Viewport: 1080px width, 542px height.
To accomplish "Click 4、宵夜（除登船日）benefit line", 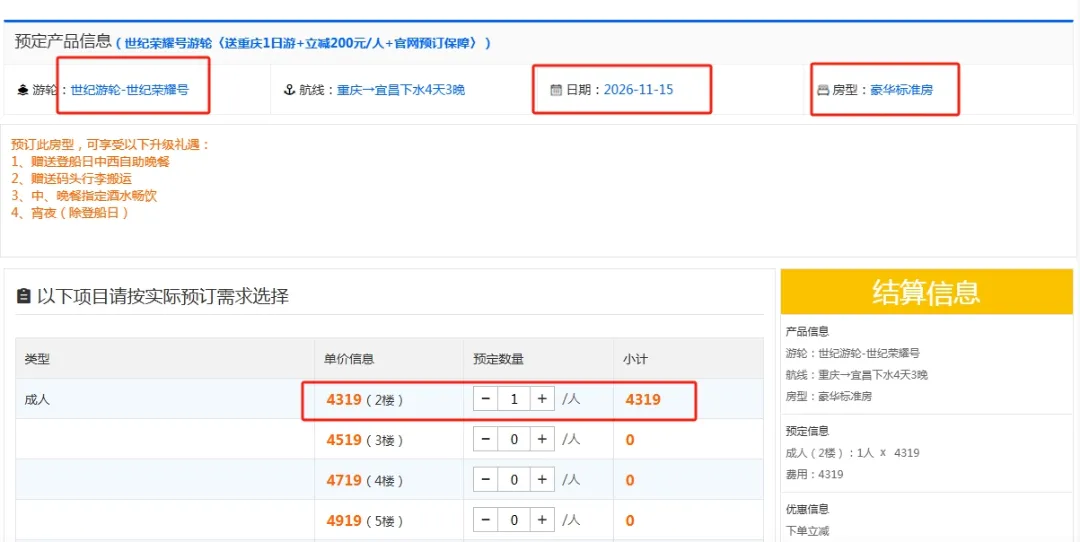I will [70, 213].
